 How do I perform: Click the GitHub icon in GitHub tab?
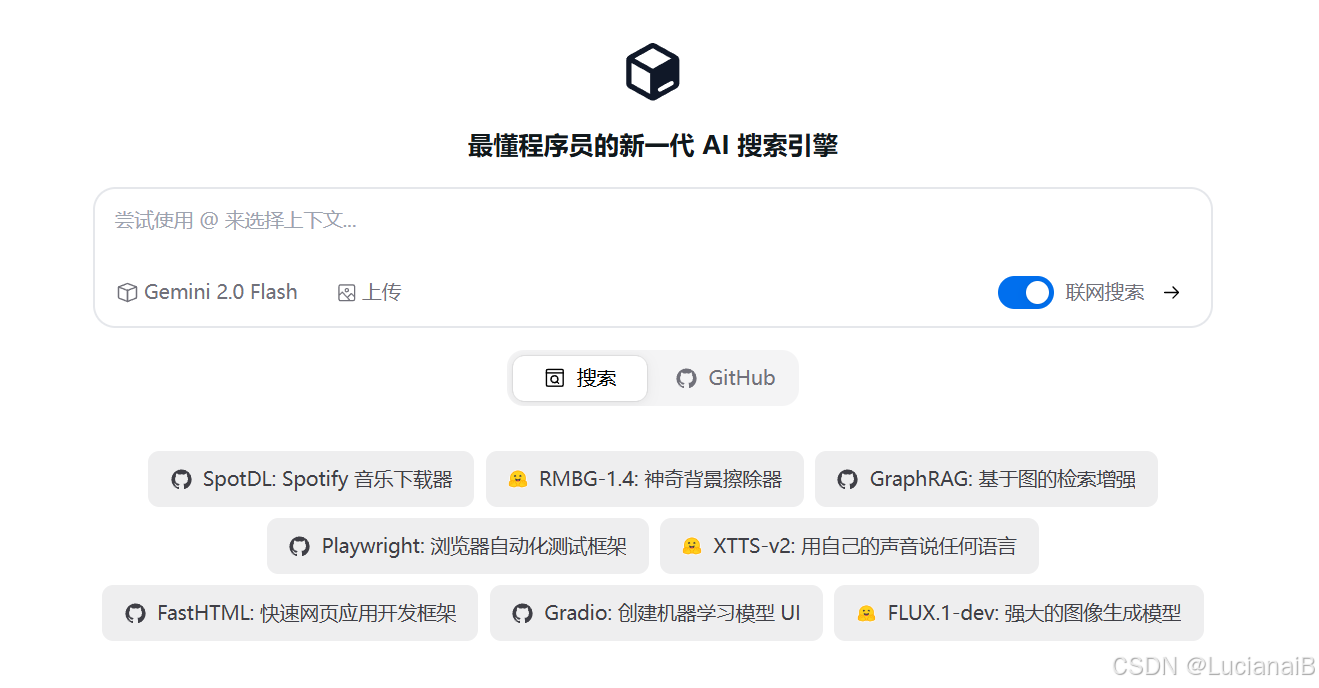click(x=686, y=379)
